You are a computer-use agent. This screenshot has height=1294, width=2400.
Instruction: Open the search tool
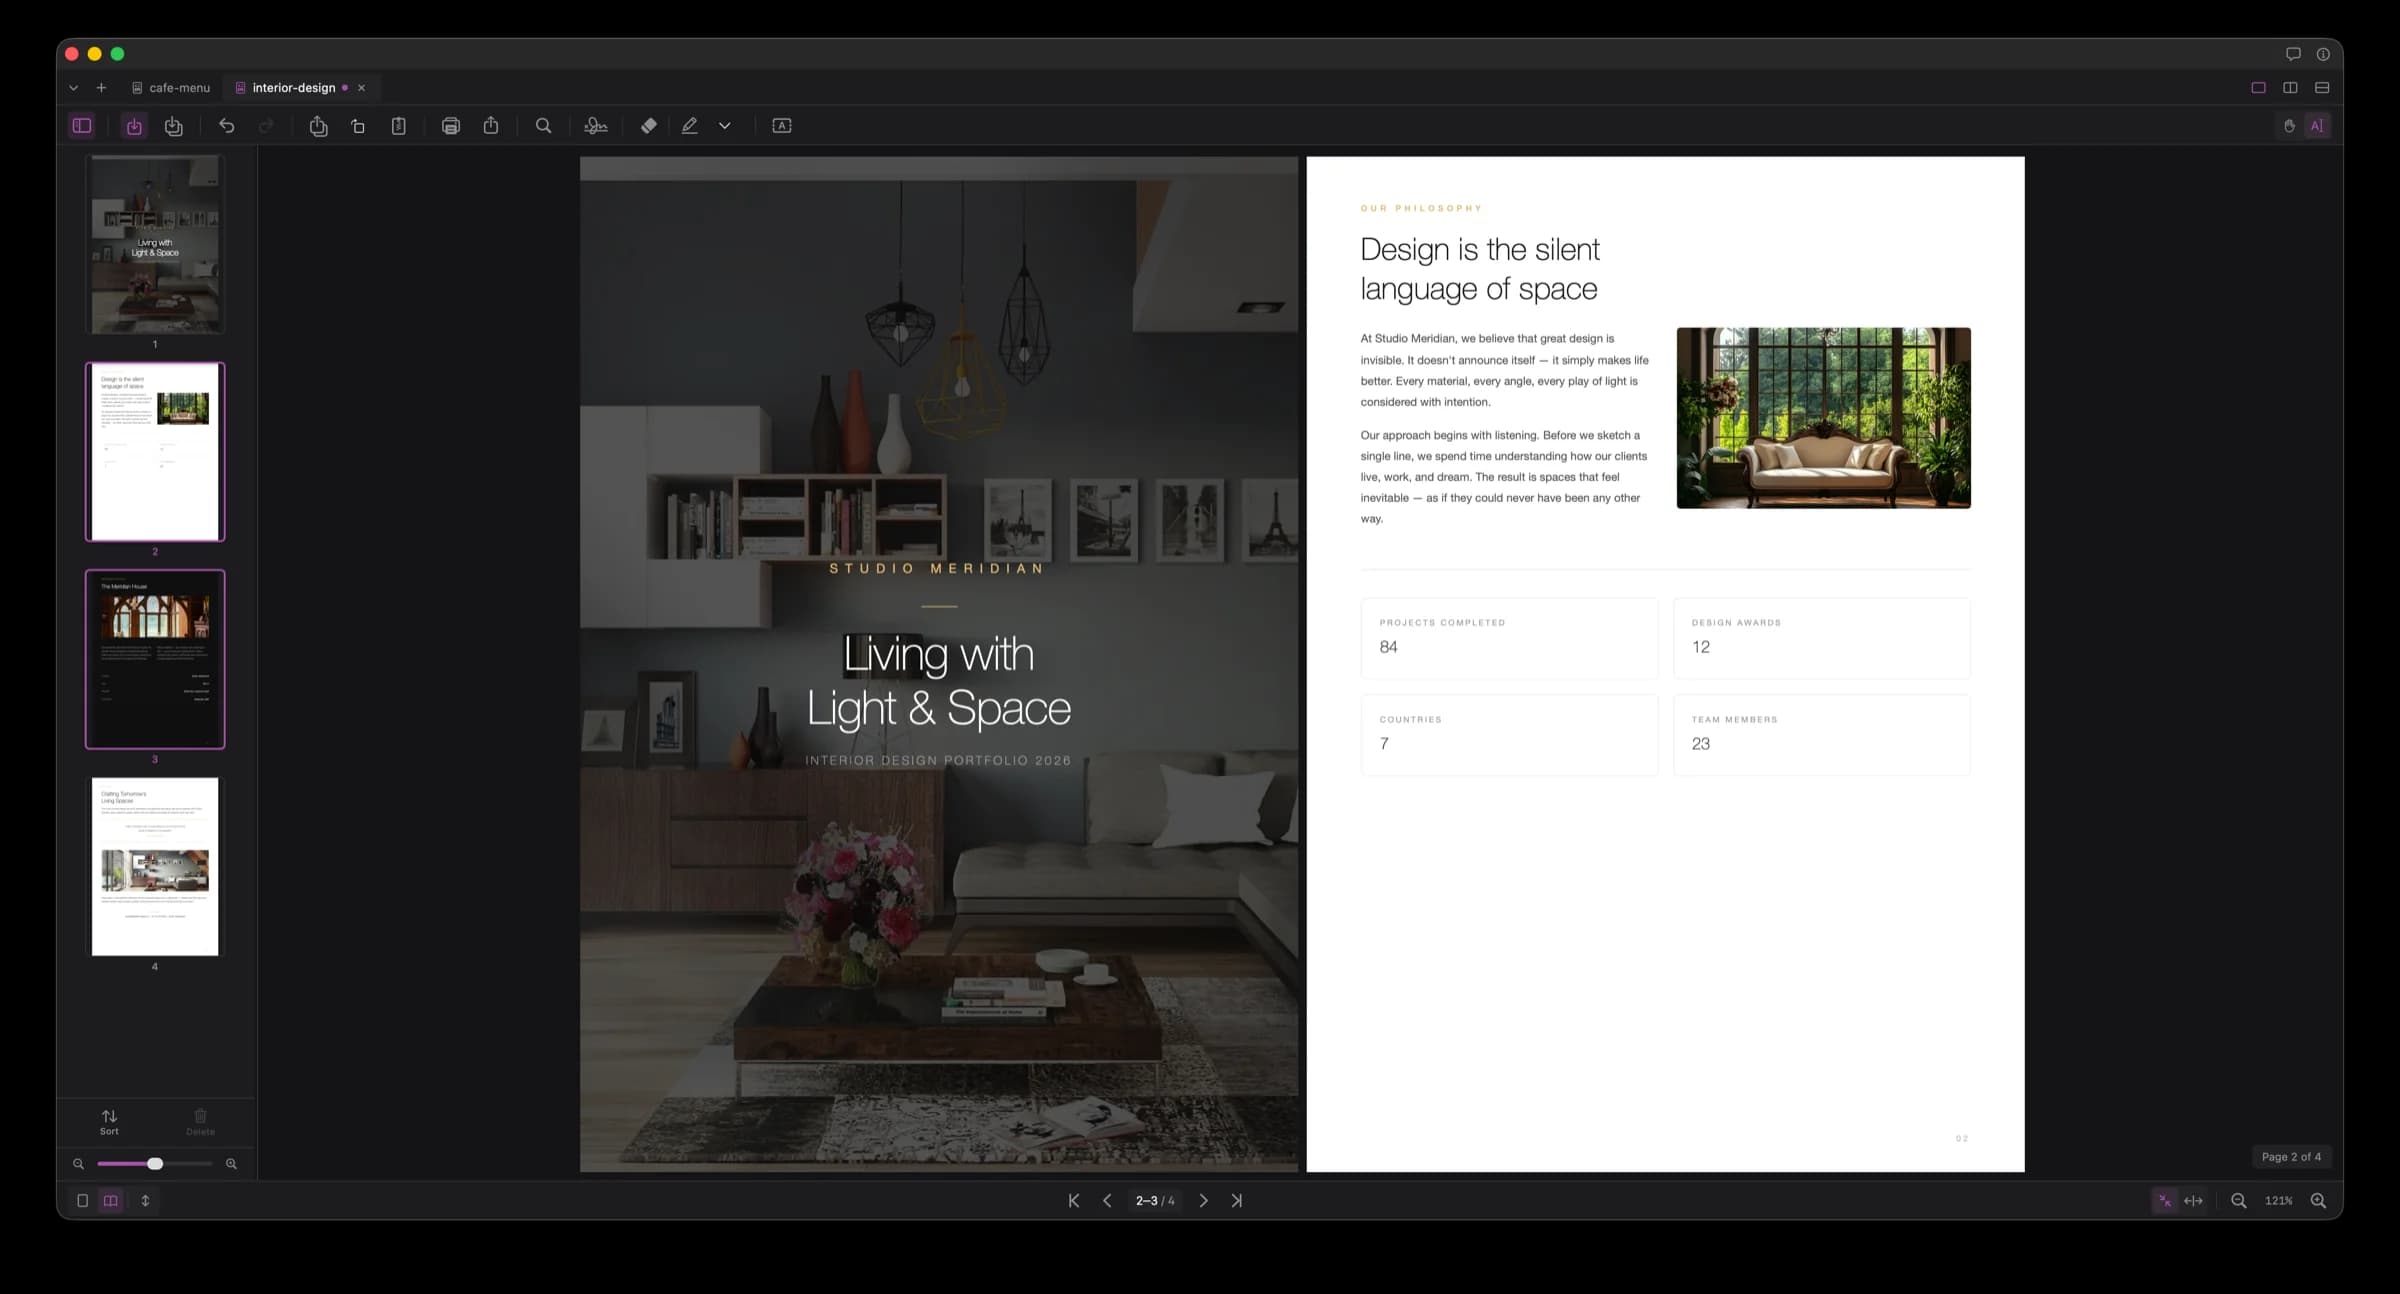click(x=543, y=125)
